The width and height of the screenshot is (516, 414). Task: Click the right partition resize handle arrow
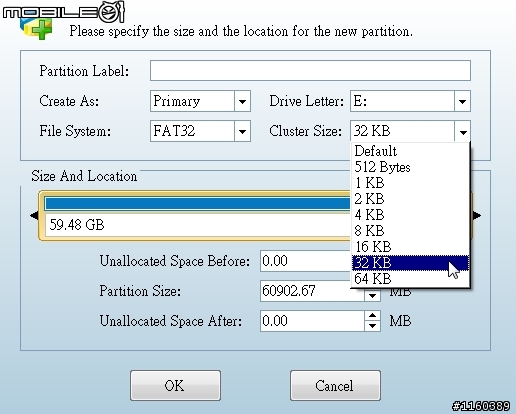tap(477, 215)
